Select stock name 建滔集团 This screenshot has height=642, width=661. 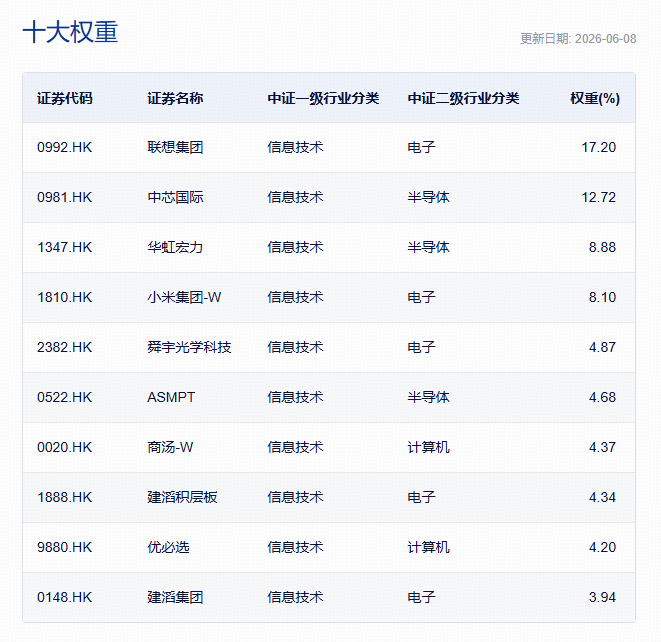point(175,597)
